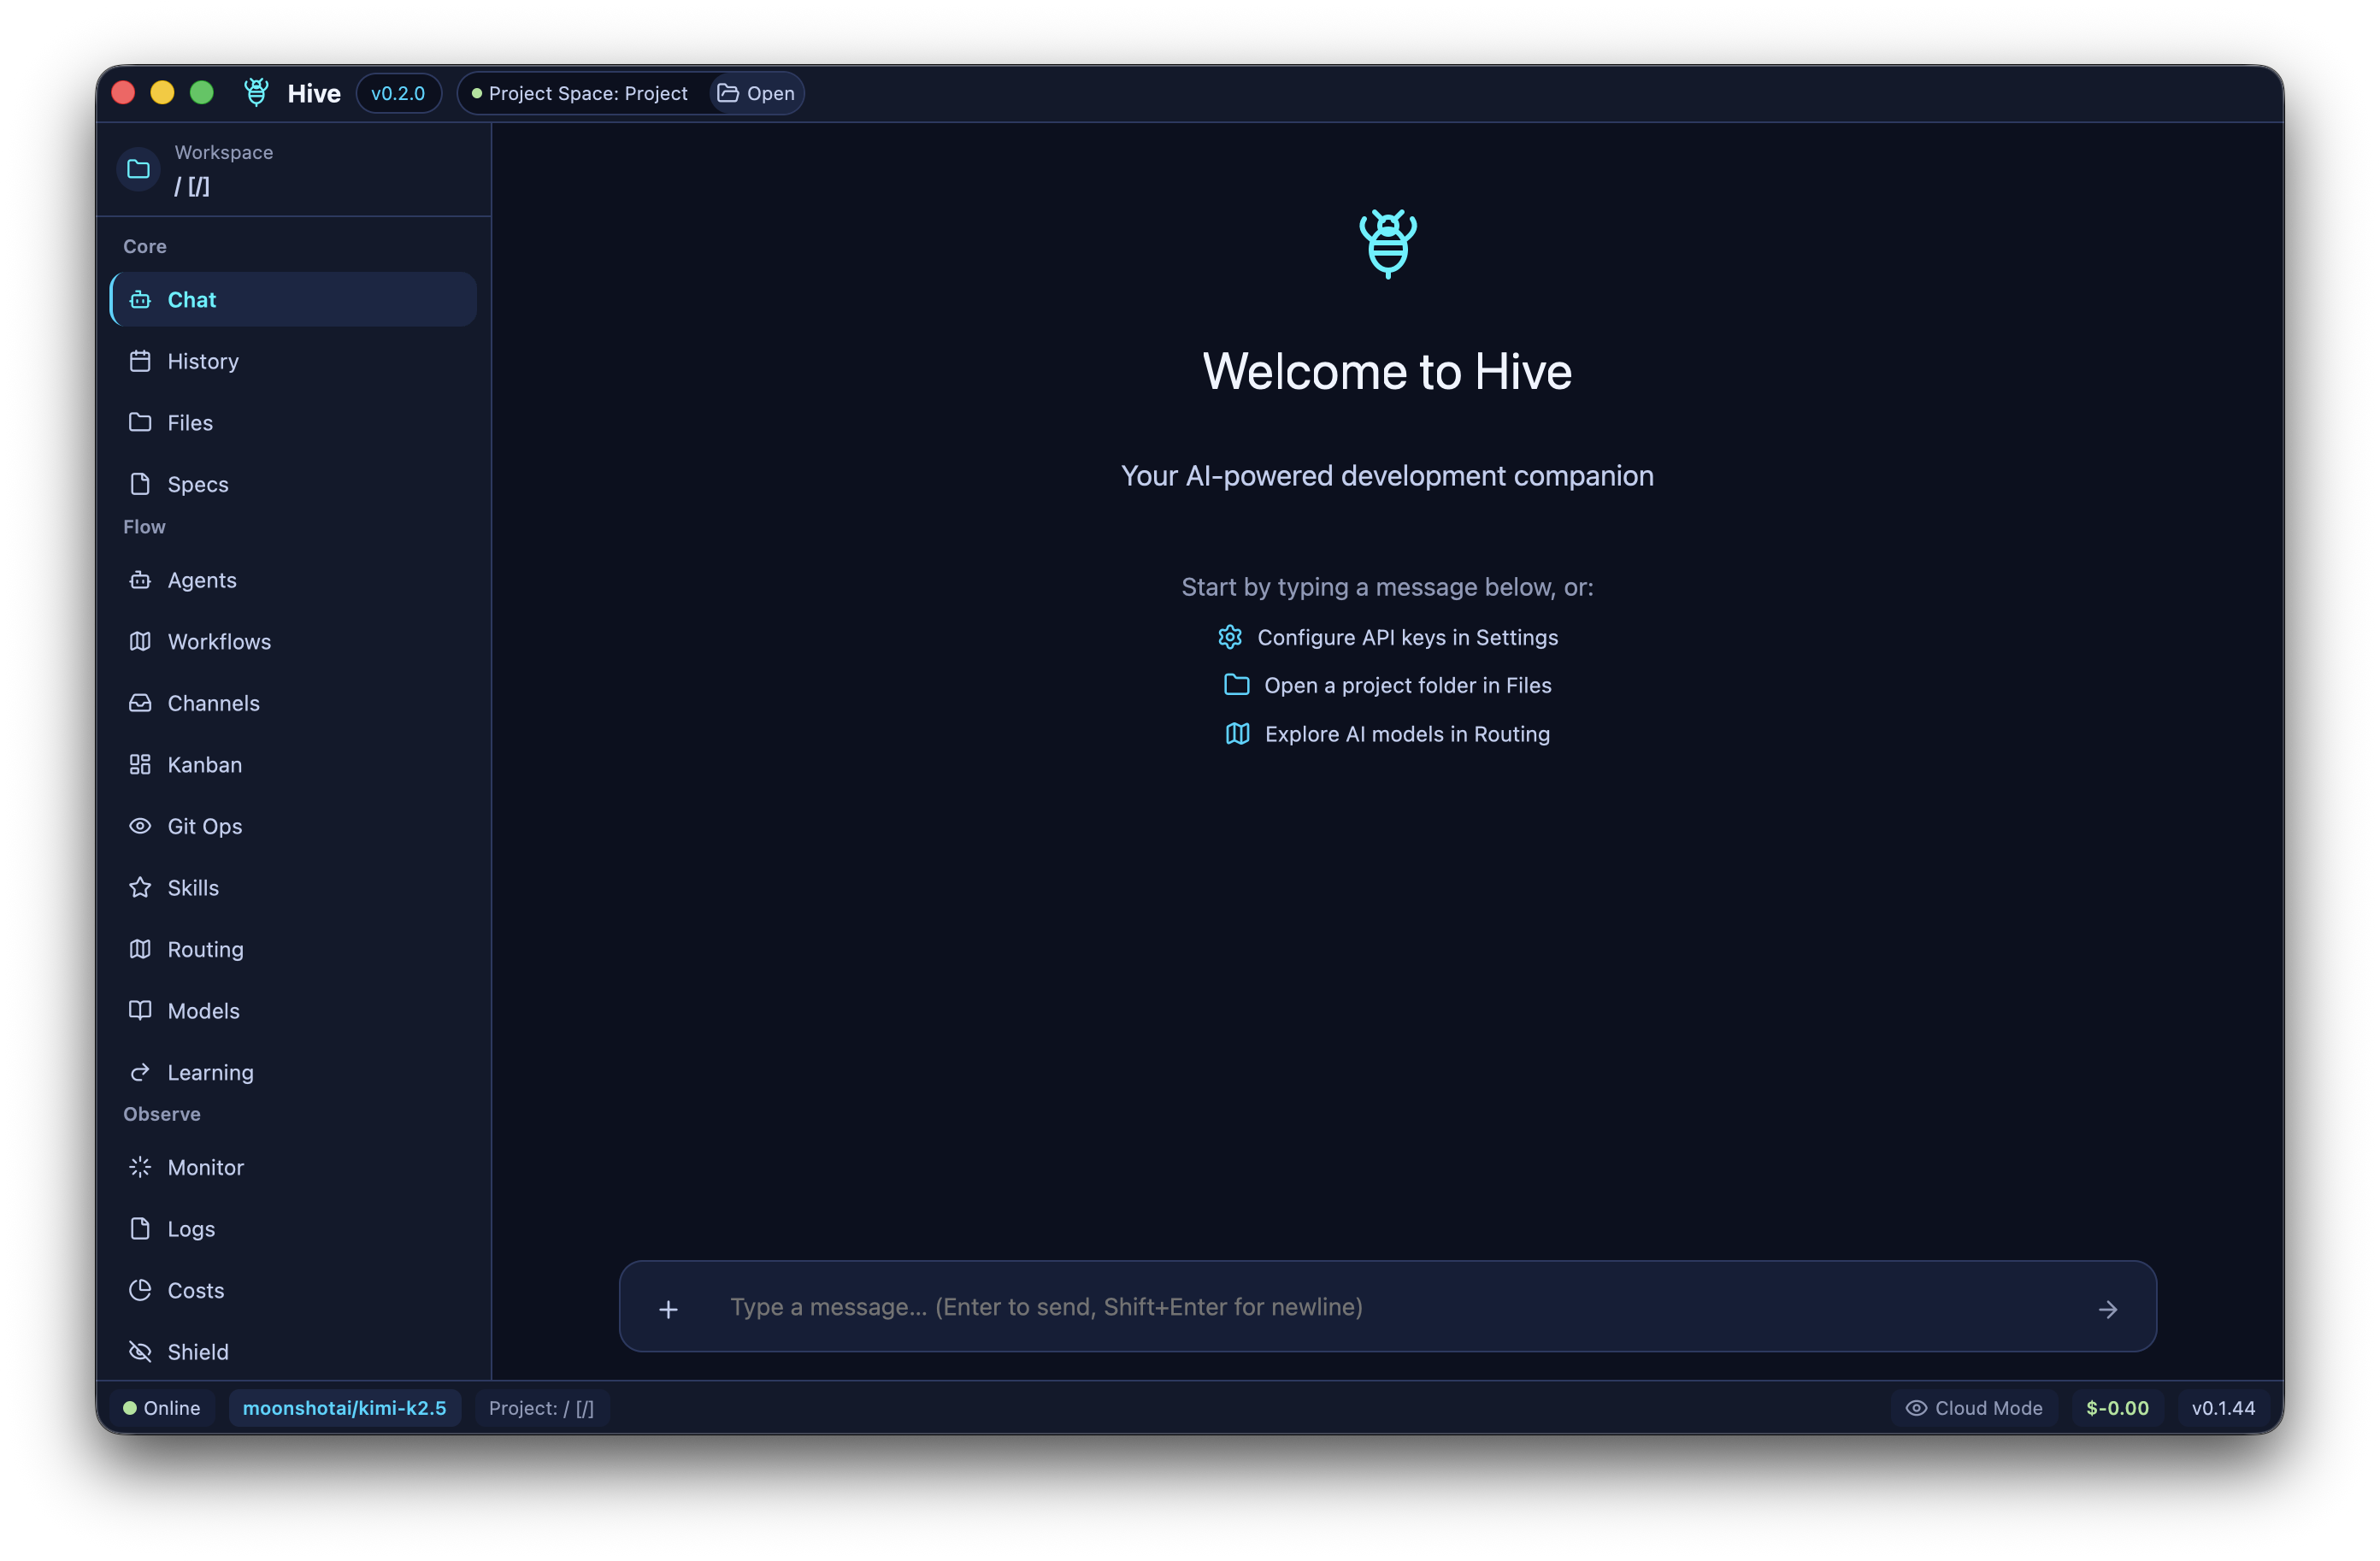
Task: Follow the Configure API keys in Settings link
Action: (1407, 637)
